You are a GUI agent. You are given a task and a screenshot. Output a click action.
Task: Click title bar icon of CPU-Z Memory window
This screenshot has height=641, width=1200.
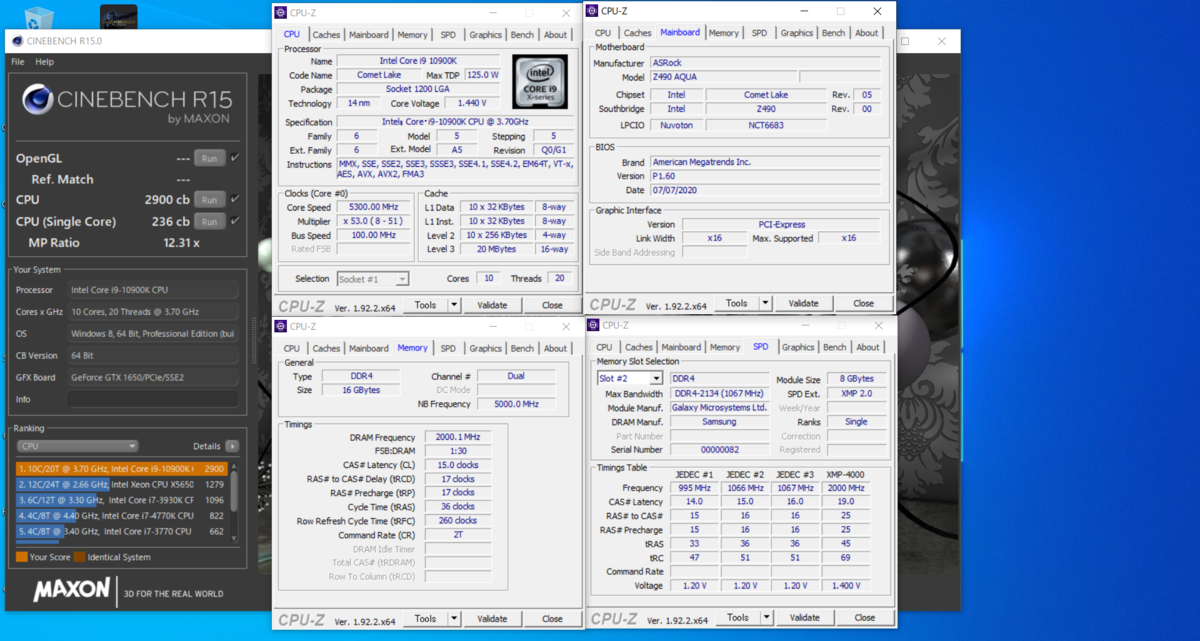point(280,326)
